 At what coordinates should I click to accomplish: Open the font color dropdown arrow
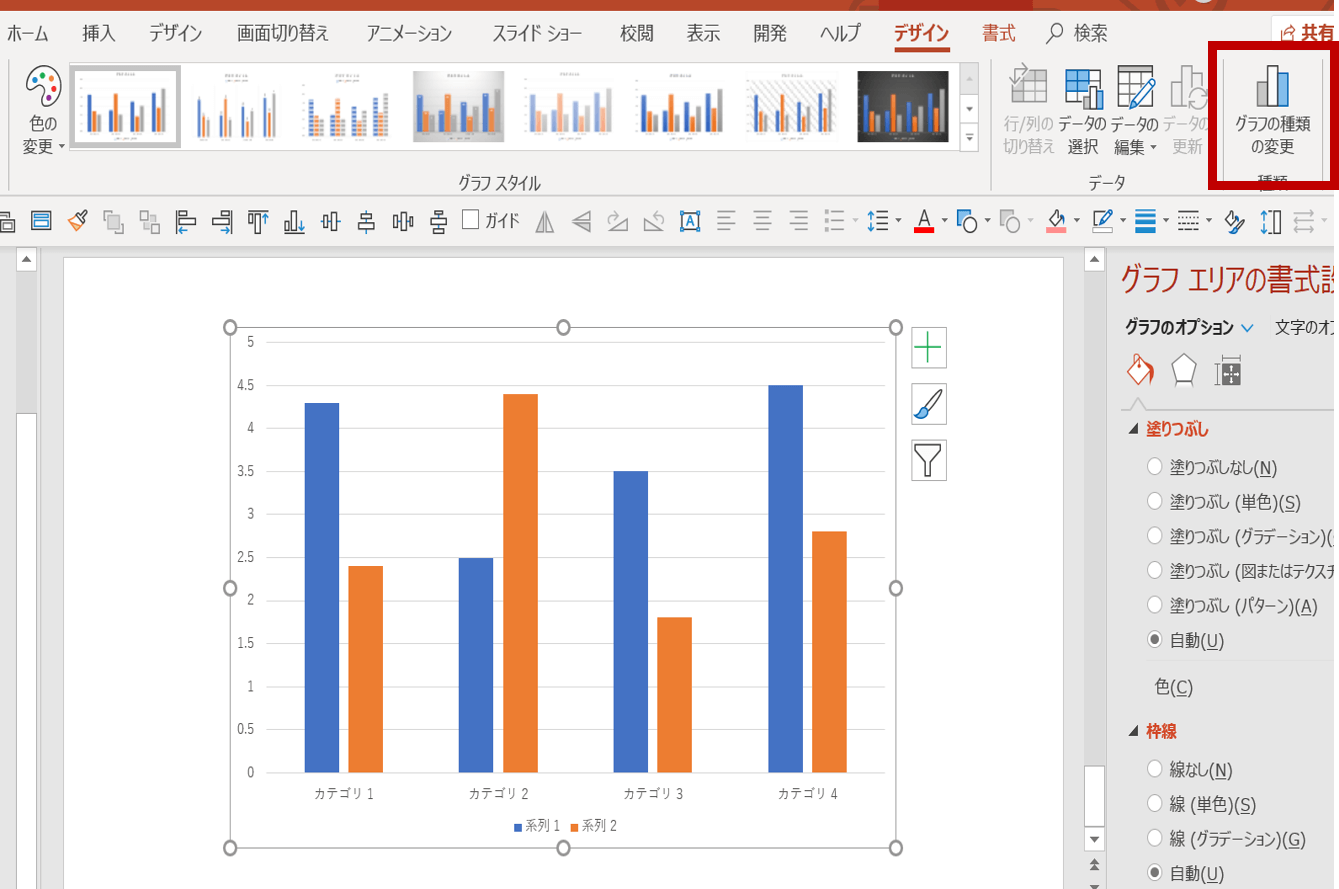[944, 222]
